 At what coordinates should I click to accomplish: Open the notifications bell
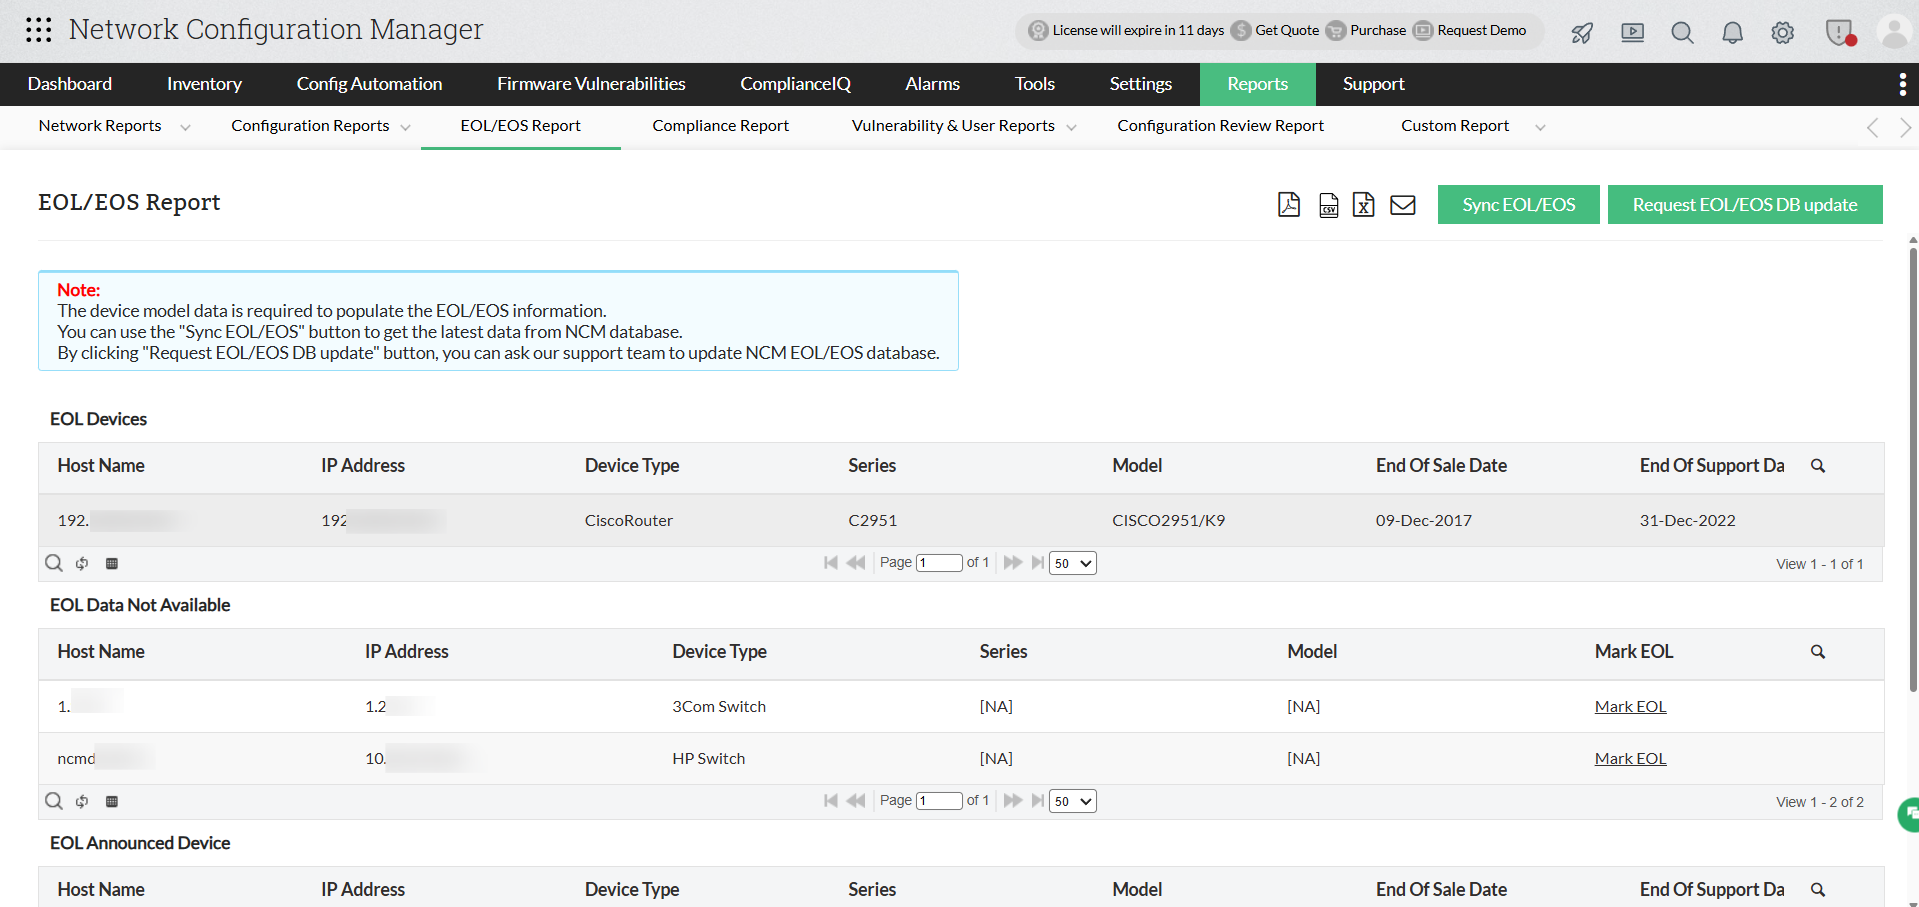click(x=1731, y=32)
